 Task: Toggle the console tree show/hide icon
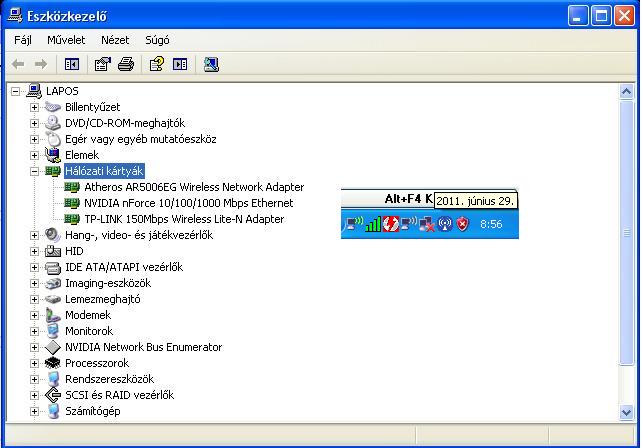72,64
